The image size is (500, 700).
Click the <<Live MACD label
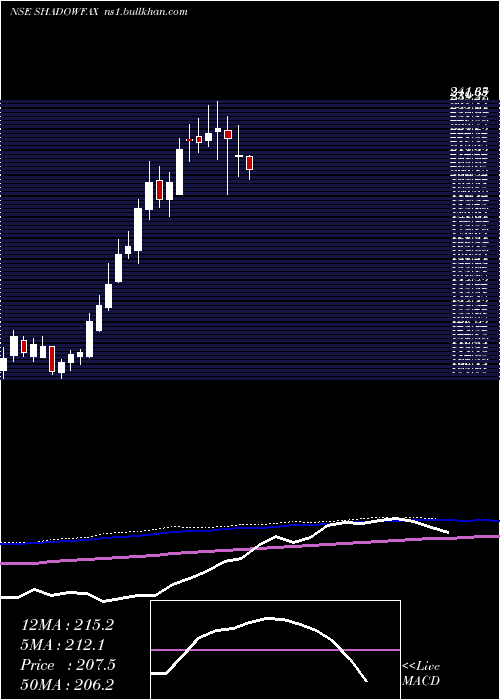(421, 674)
